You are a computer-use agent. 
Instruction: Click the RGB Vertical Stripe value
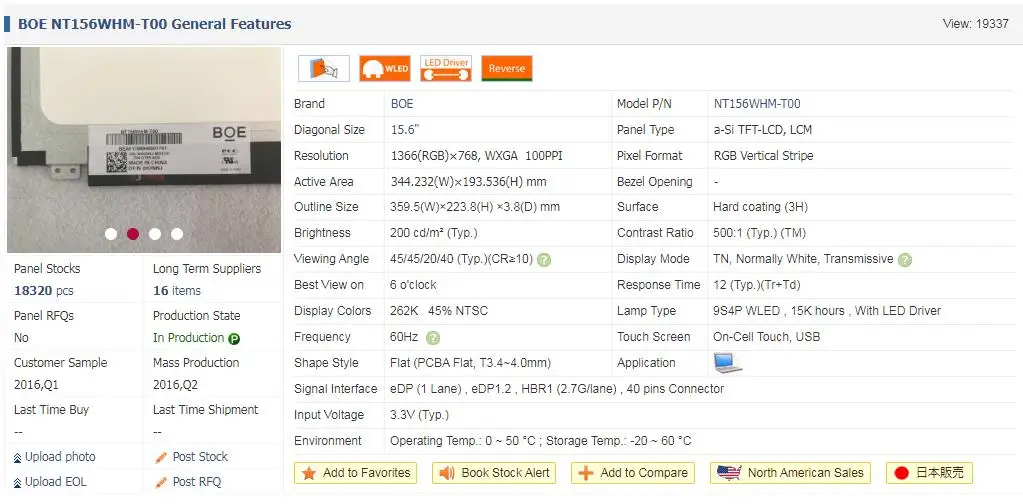tap(763, 156)
